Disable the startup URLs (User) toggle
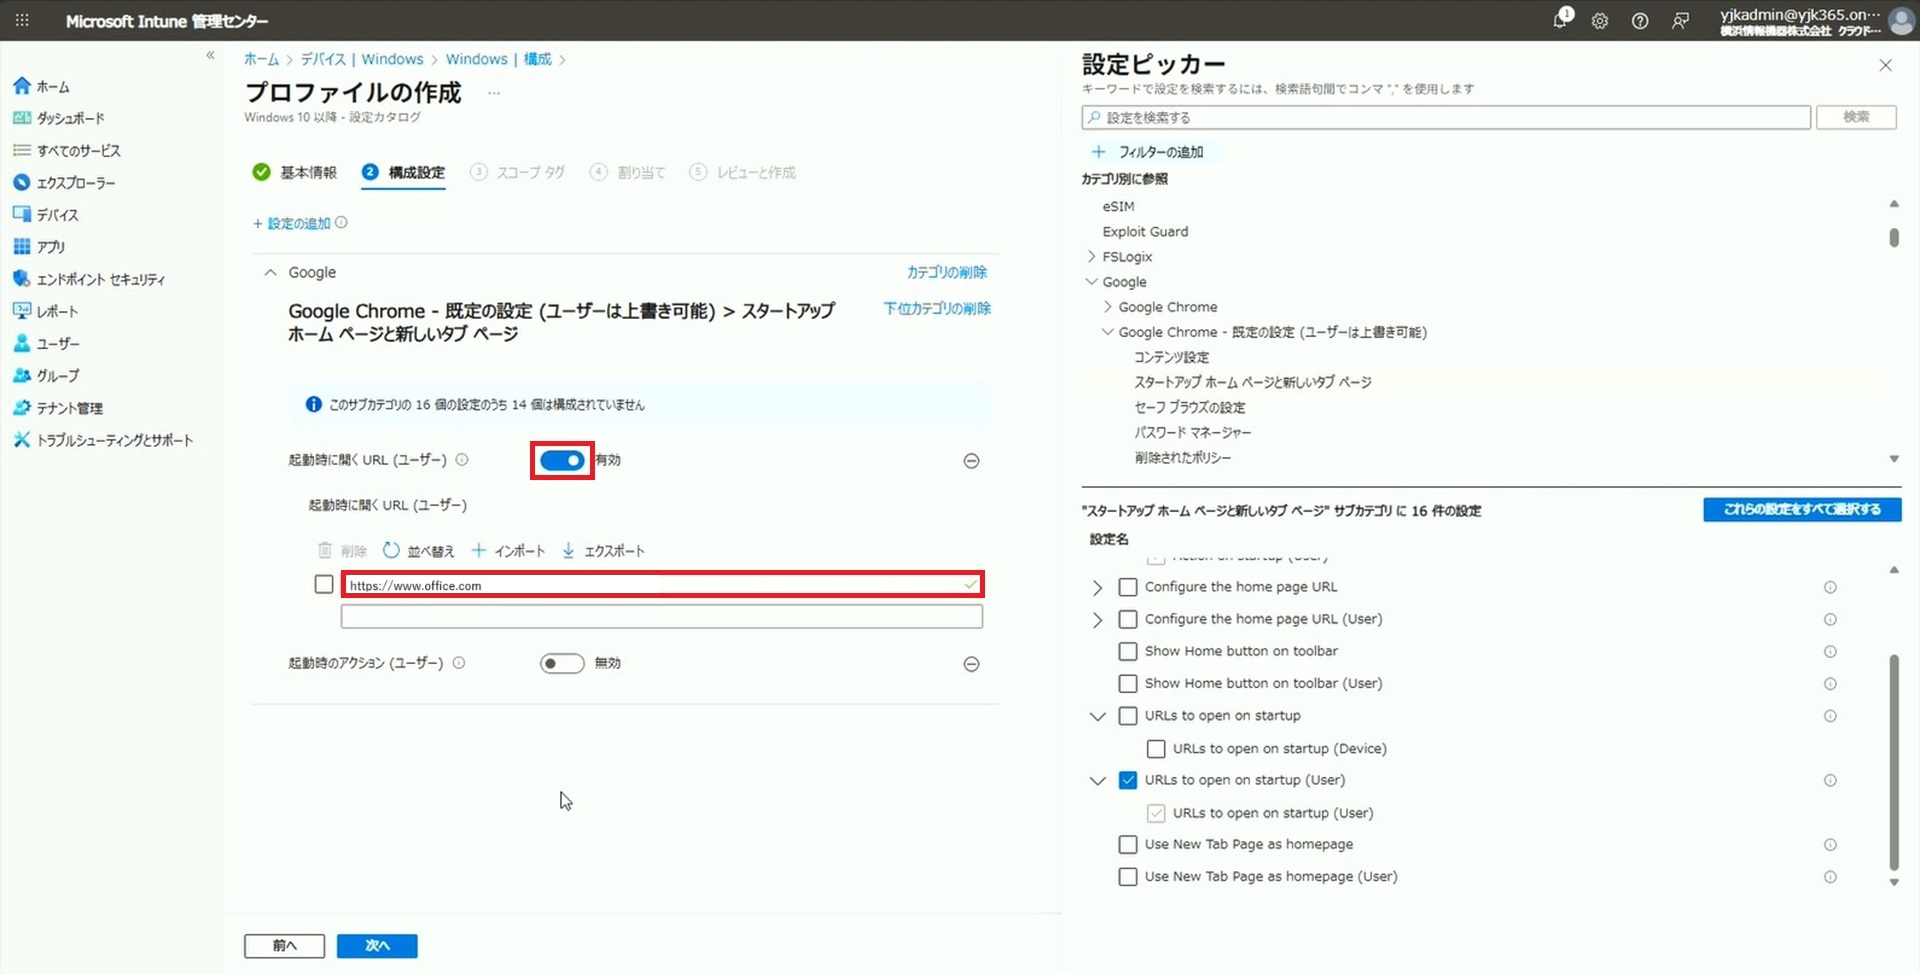This screenshot has width=1920, height=974. click(562, 461)
